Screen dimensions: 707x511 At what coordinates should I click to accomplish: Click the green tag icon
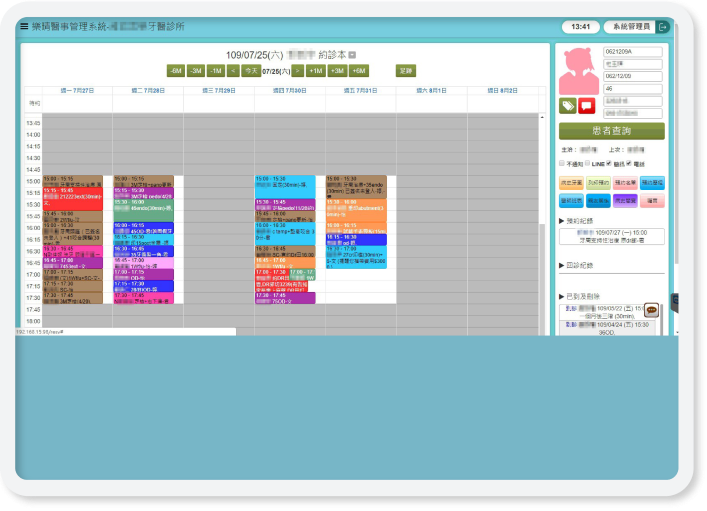click(568, 105)
